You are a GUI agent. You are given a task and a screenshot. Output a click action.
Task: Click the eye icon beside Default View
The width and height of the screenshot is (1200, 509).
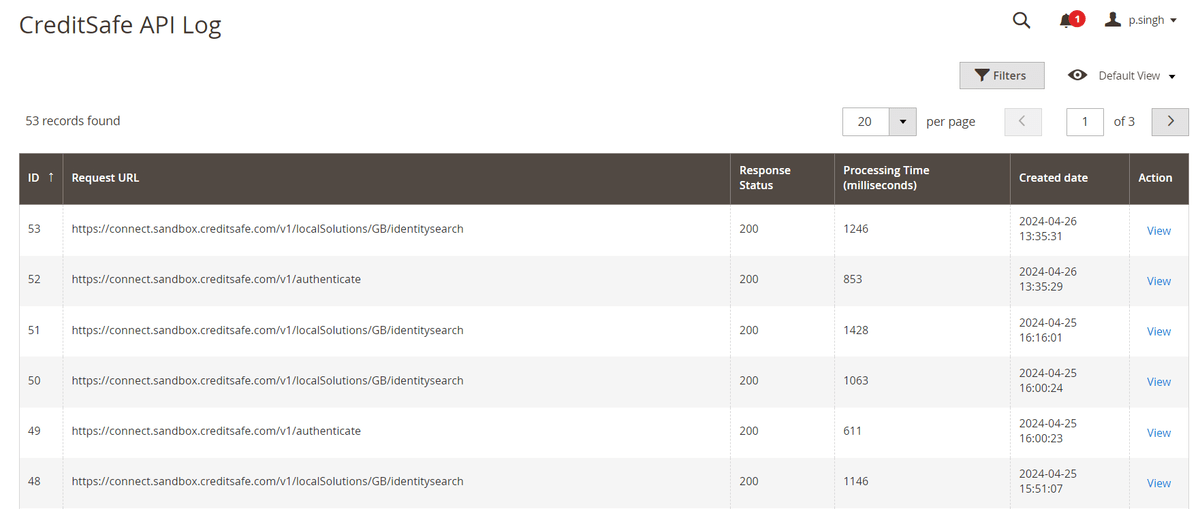tap(1077, 76)
